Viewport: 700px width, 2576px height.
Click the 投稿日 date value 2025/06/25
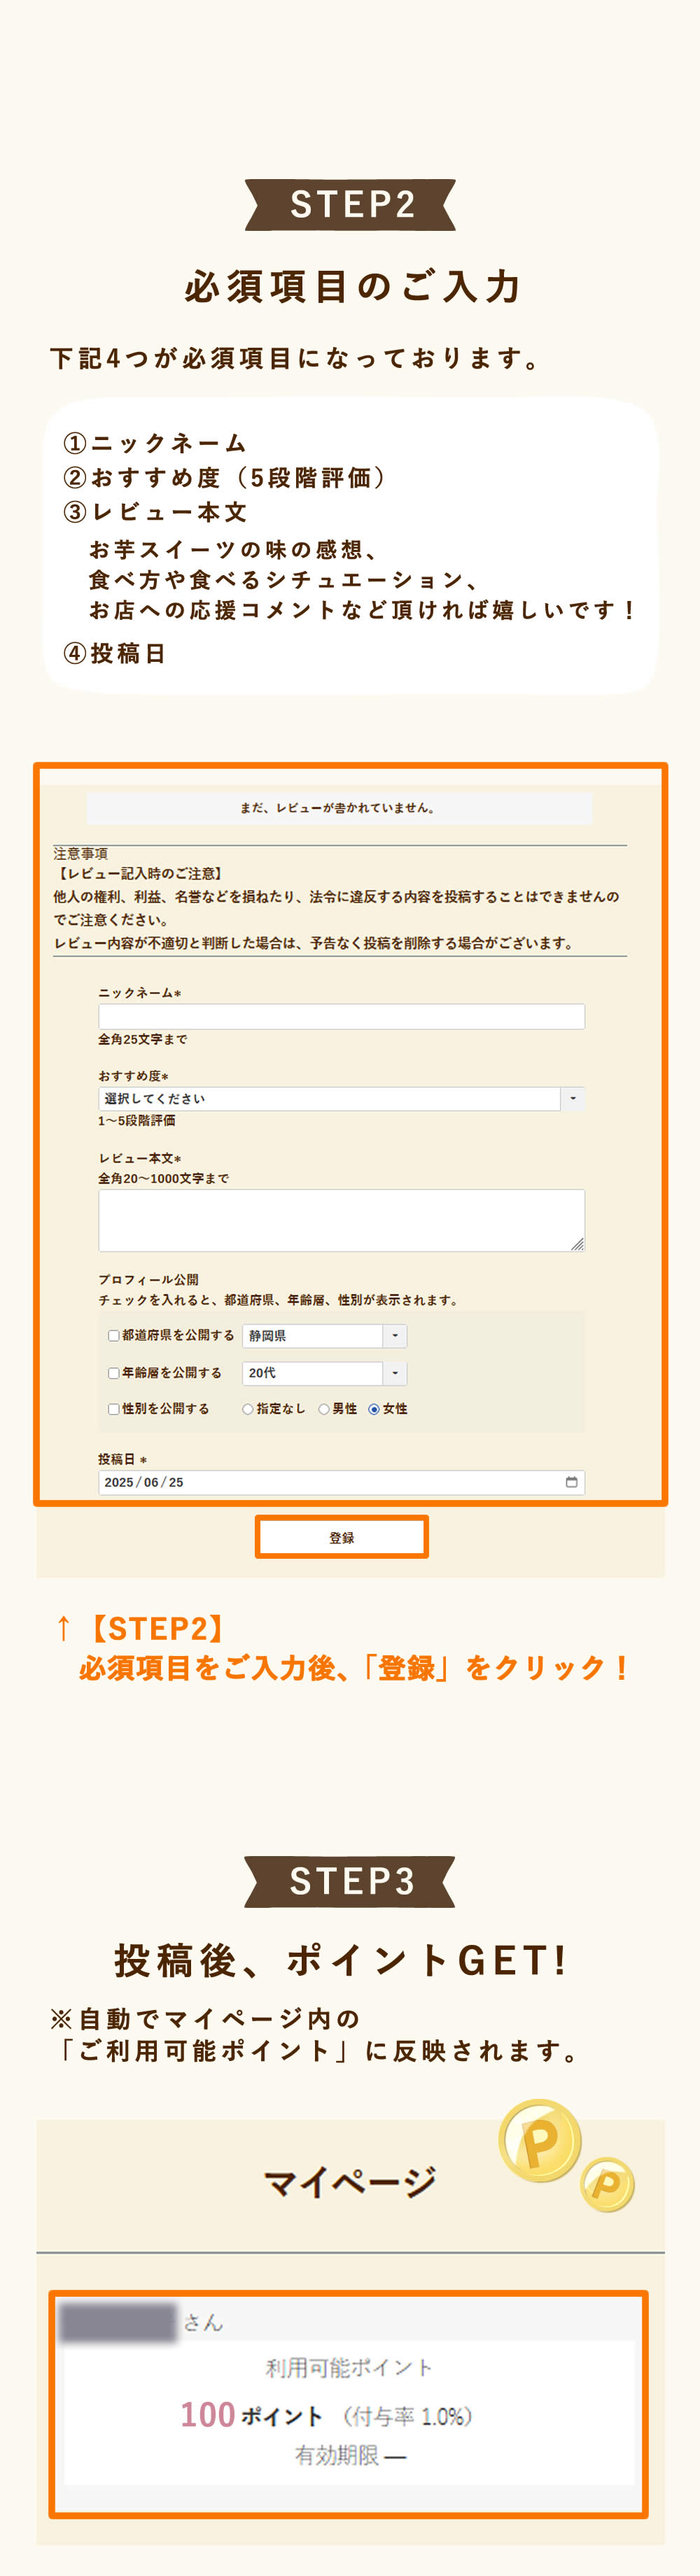144,1482
